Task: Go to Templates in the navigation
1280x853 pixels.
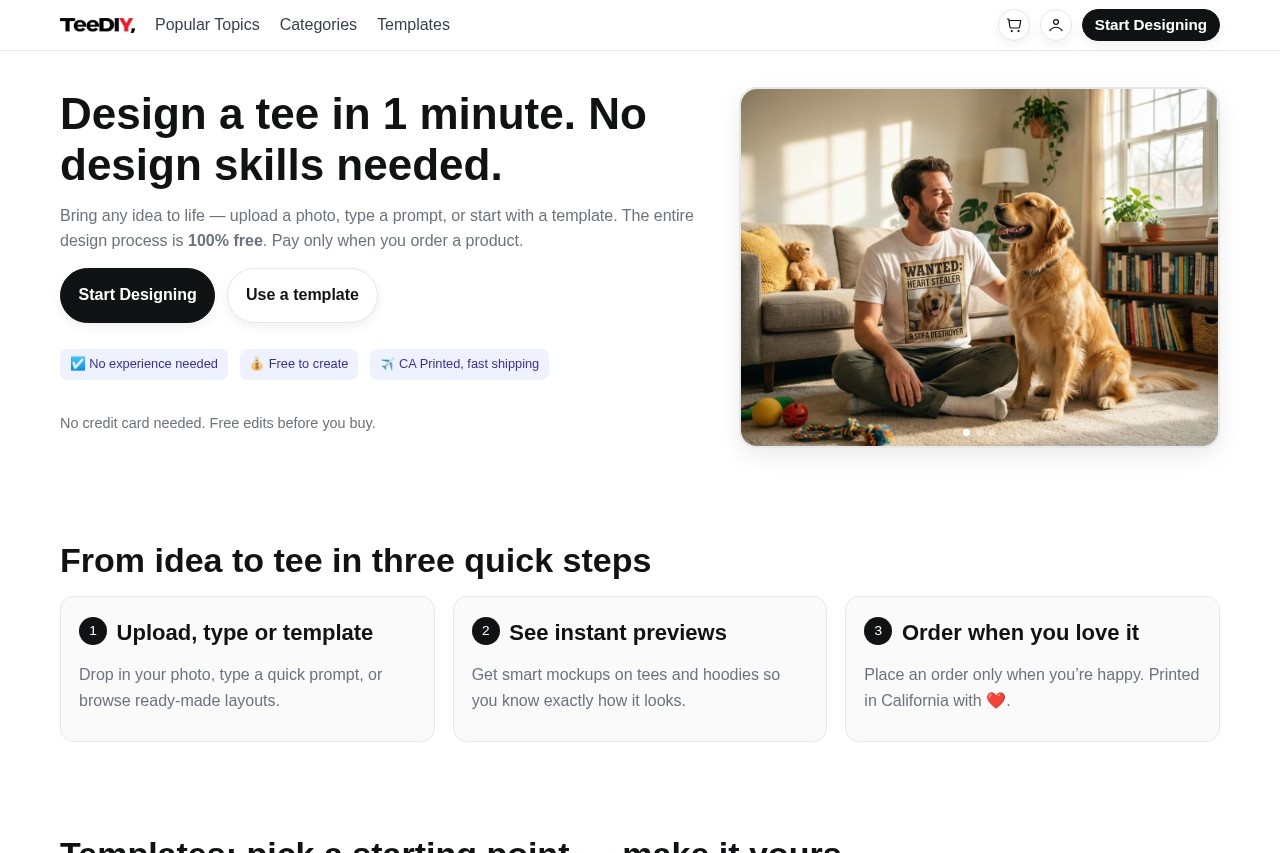Action: [x=413, y=25]
